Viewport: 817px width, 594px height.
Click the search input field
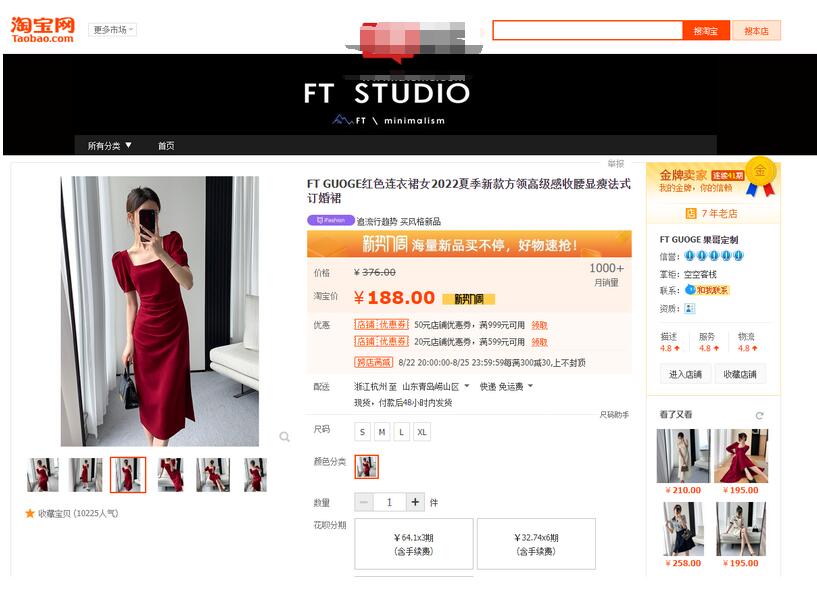pyautogui.click(x=587, y=31)
